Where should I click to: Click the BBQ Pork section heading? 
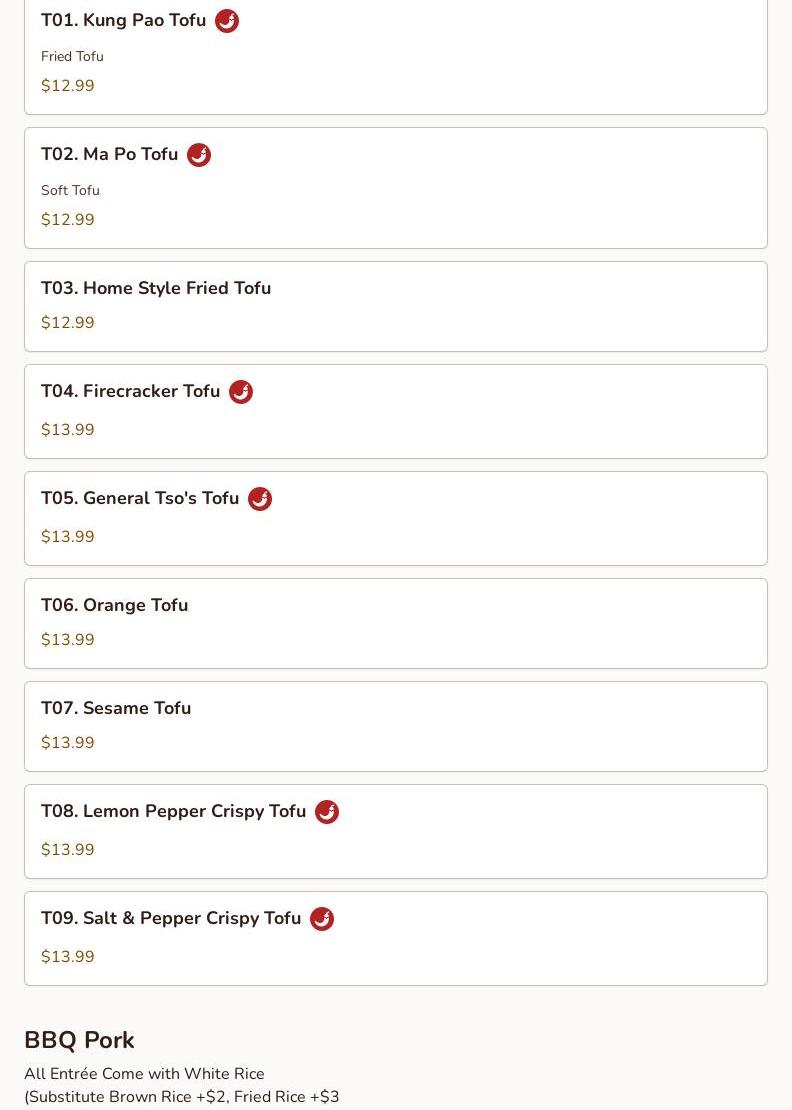79,1040
